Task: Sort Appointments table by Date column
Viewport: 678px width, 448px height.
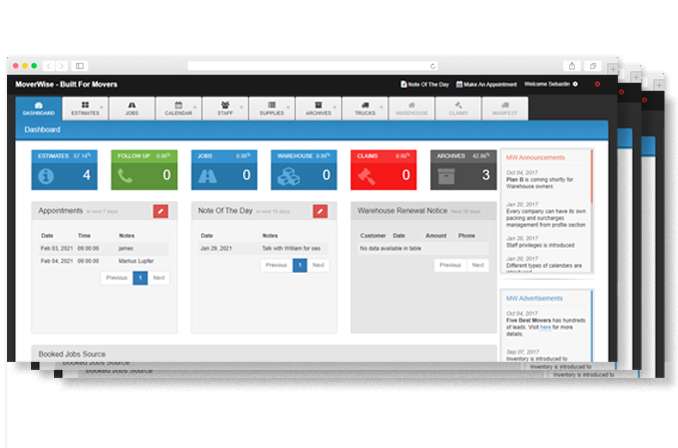Action: [47, 236]
